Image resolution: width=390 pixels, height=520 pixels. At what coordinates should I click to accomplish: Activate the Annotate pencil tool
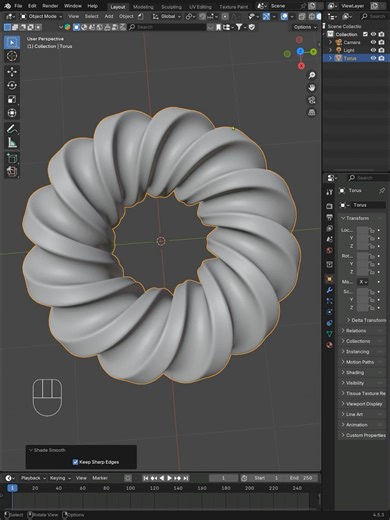tap(12, 129)
